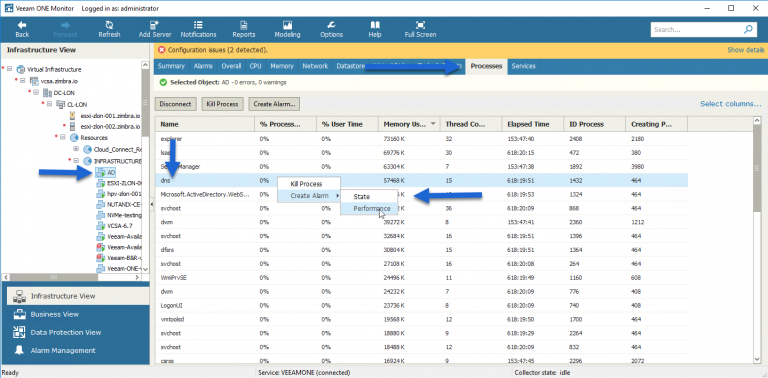The height and width of the screenshot is (378, 768).
Task: Collapse the INFRASTRUCTURE resource pool
Action: (x=76, y=160)
